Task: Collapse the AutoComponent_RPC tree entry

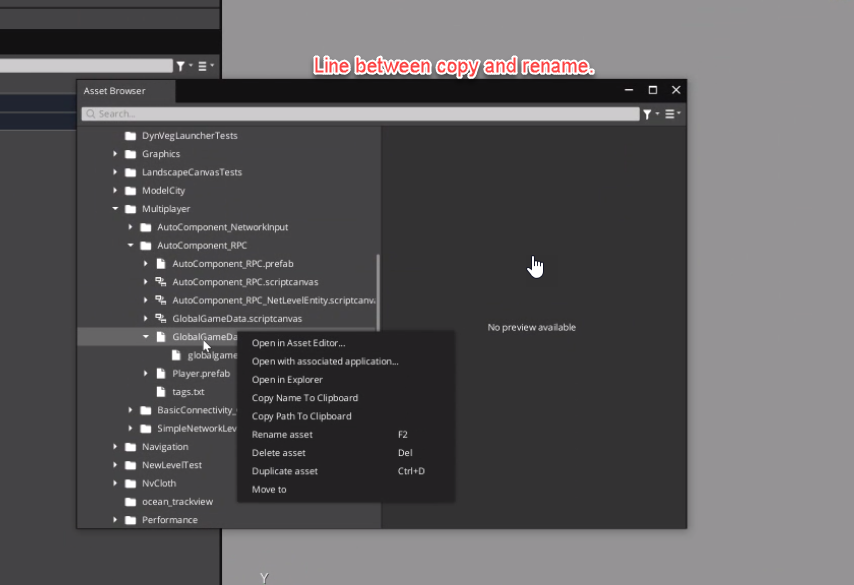Action: pos(129,245)
